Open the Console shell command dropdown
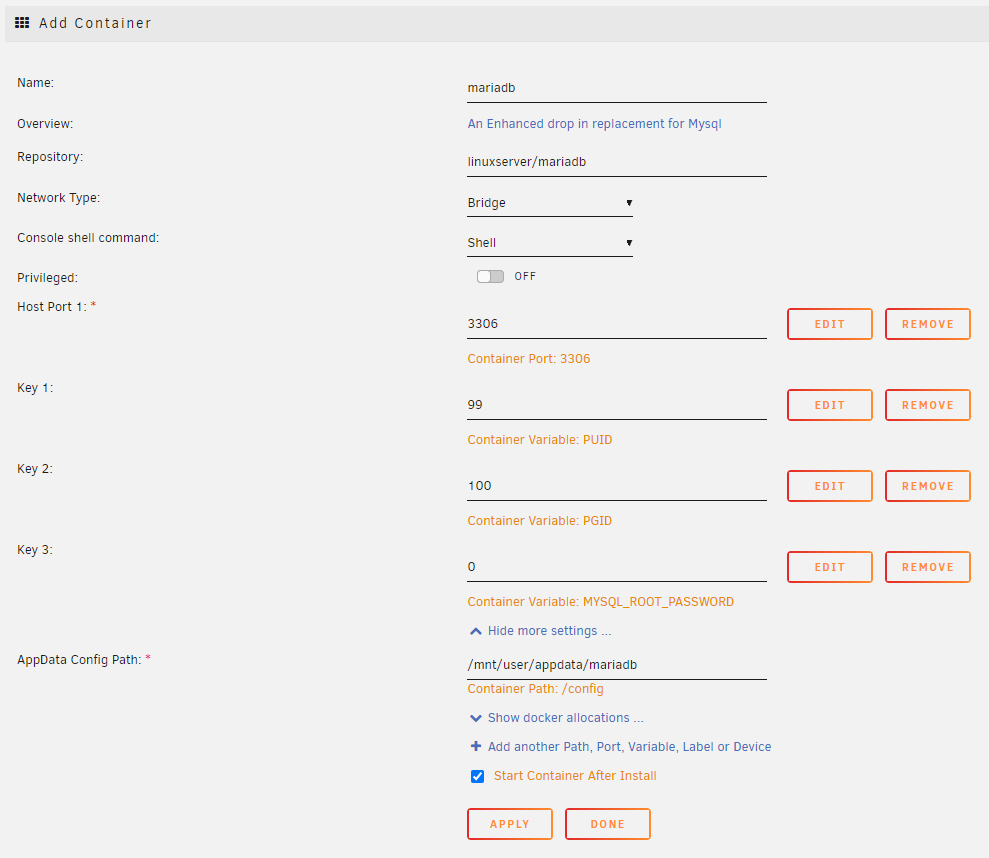The width and height of the screenshot is (989, 858). coord(550,243)
